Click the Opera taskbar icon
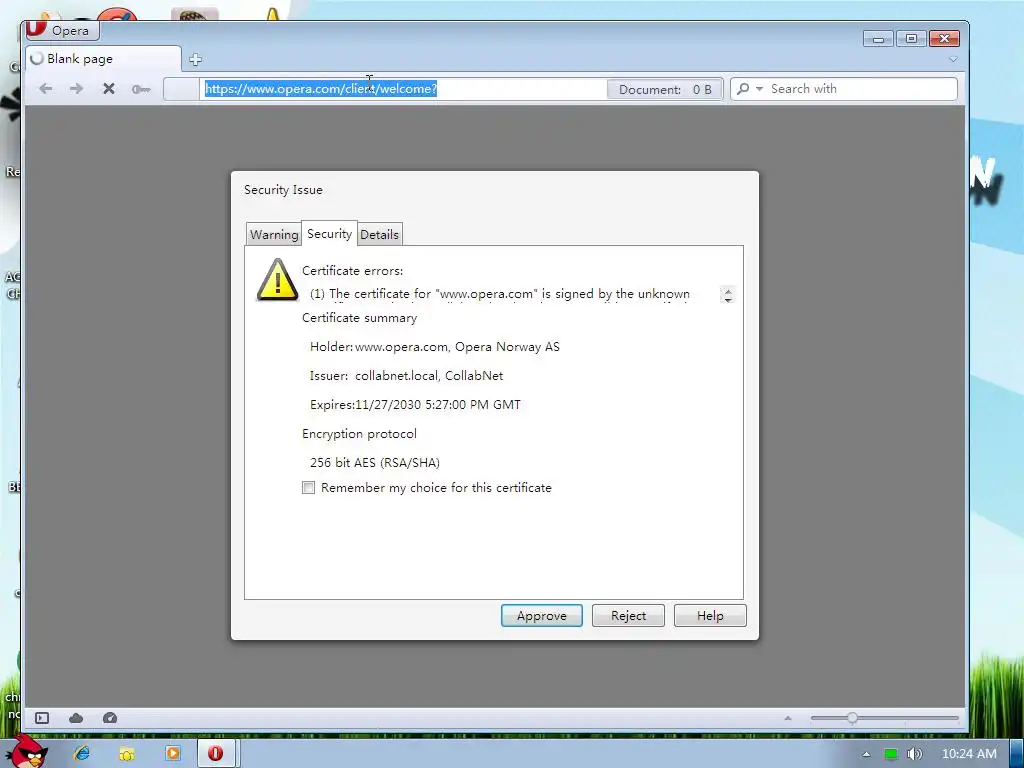The height and width of the screenshot is (768, 1024). [x=216, y=753]
